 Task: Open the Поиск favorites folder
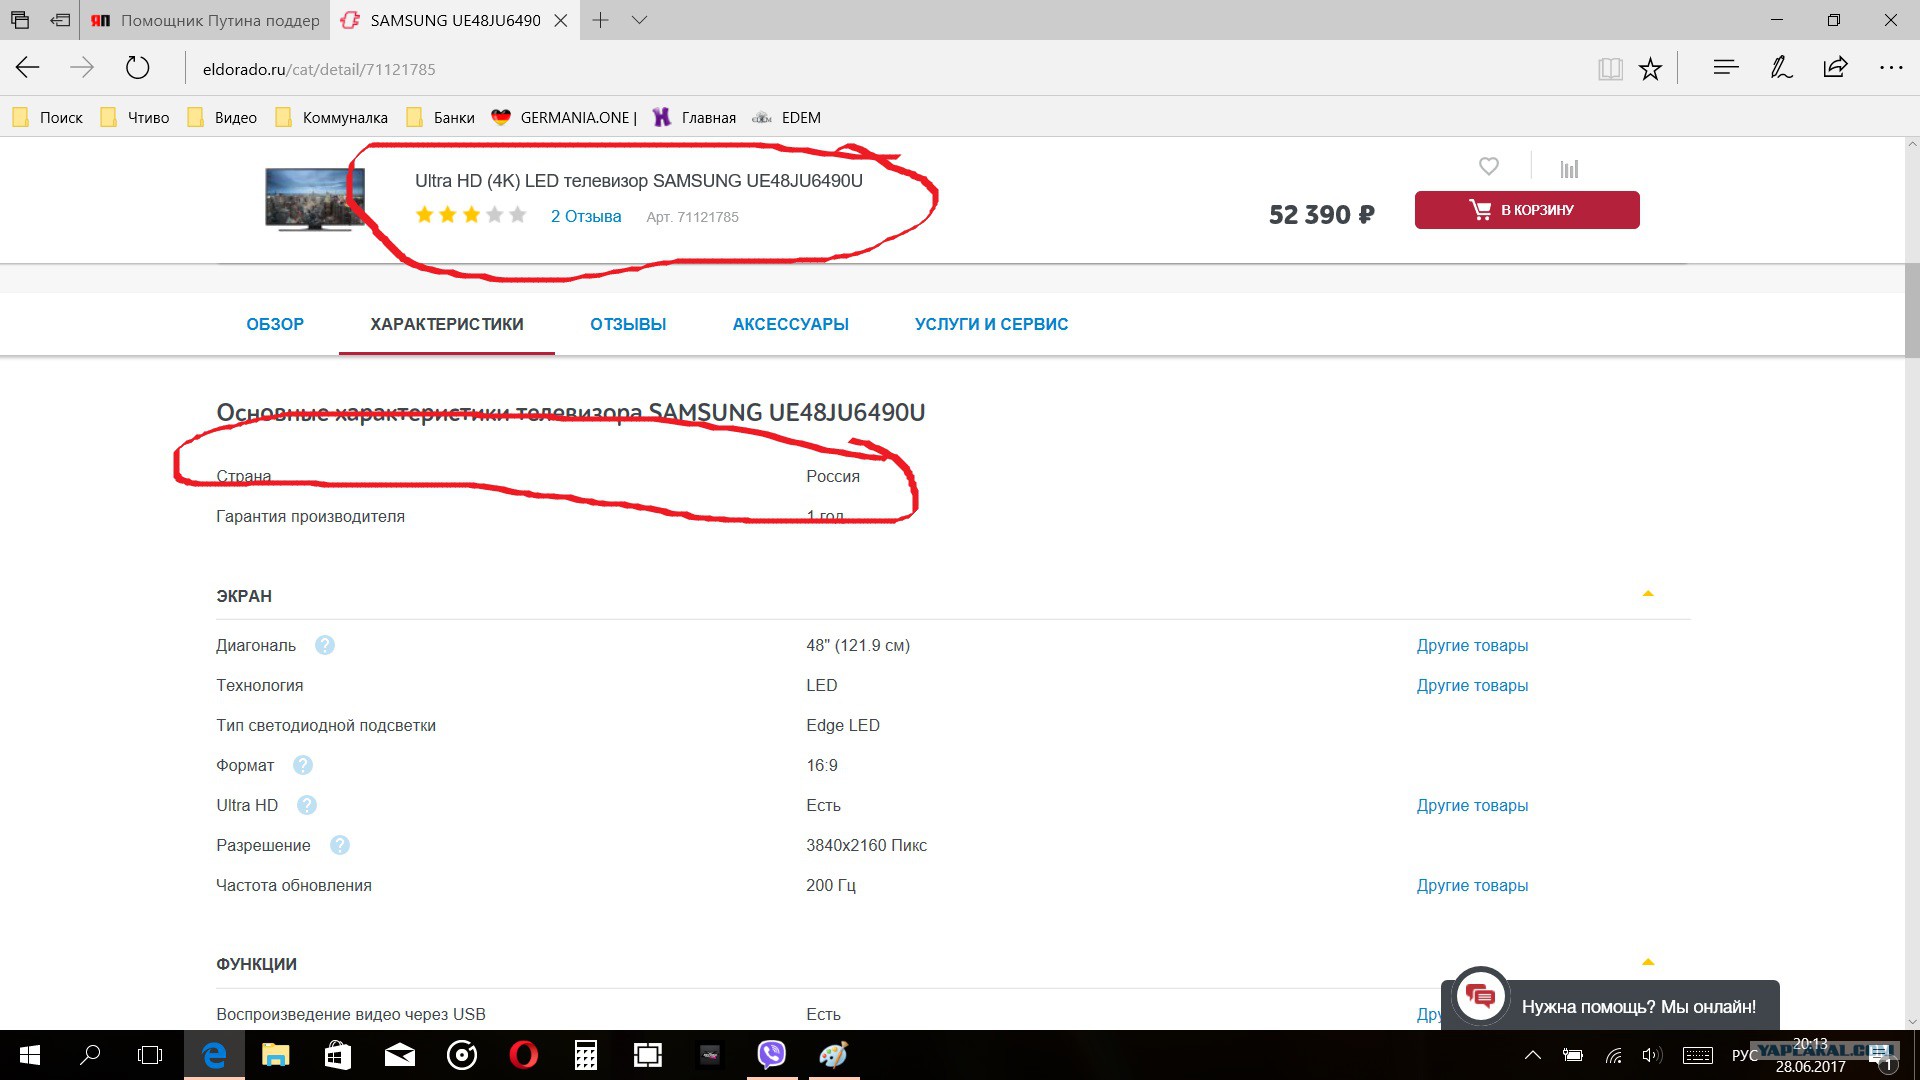click(x=48, y=118)
